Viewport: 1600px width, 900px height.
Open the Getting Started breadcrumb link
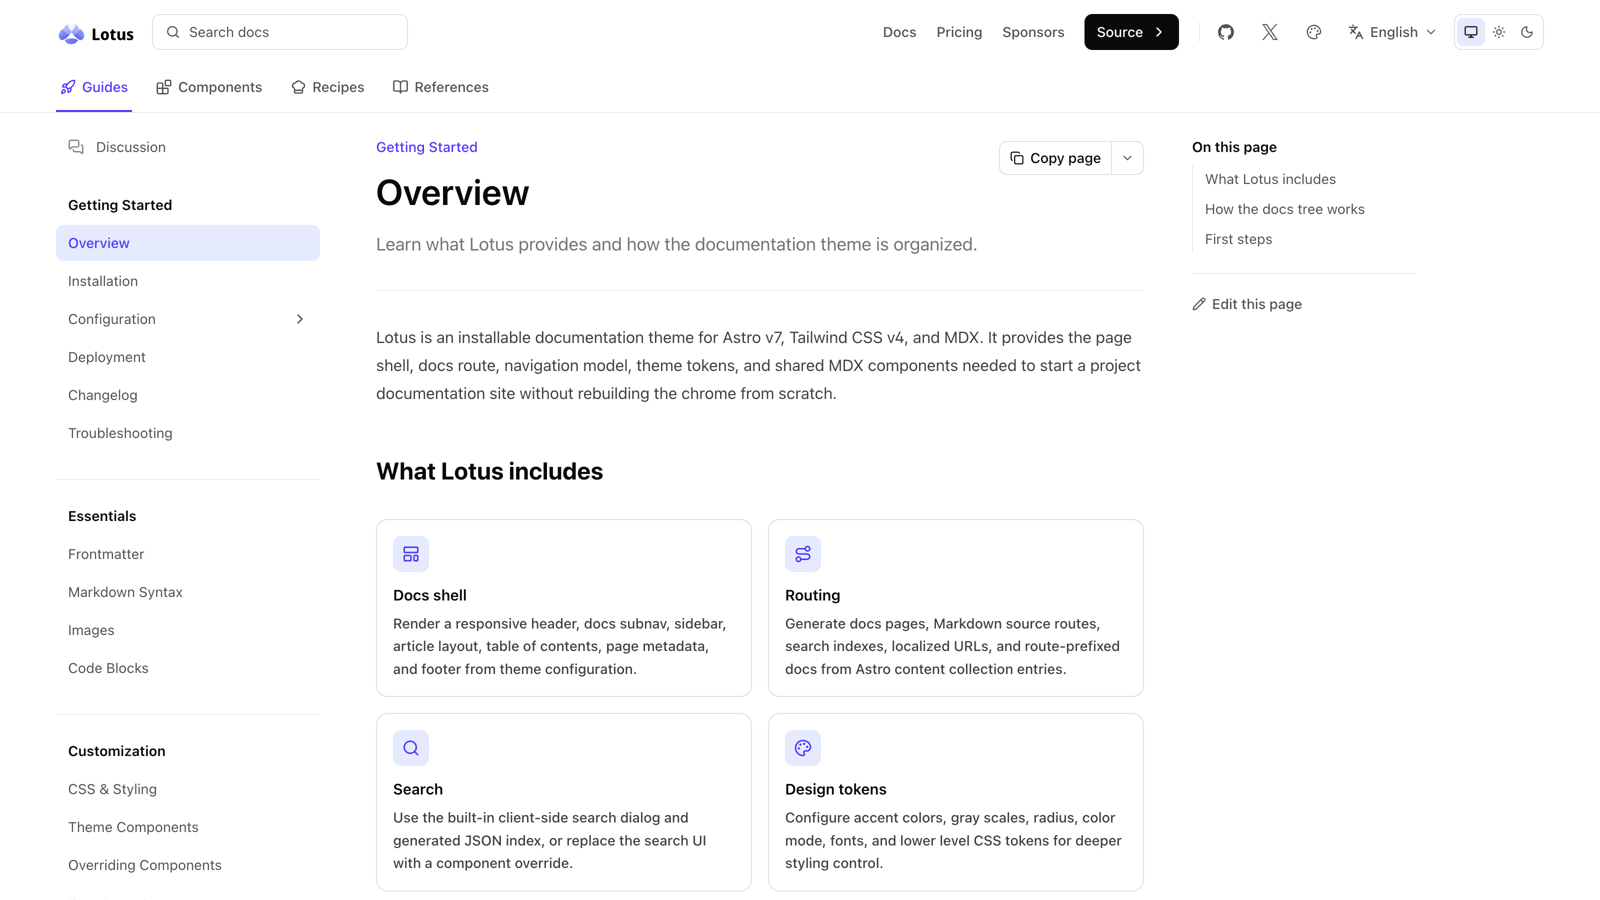[427, 147]
